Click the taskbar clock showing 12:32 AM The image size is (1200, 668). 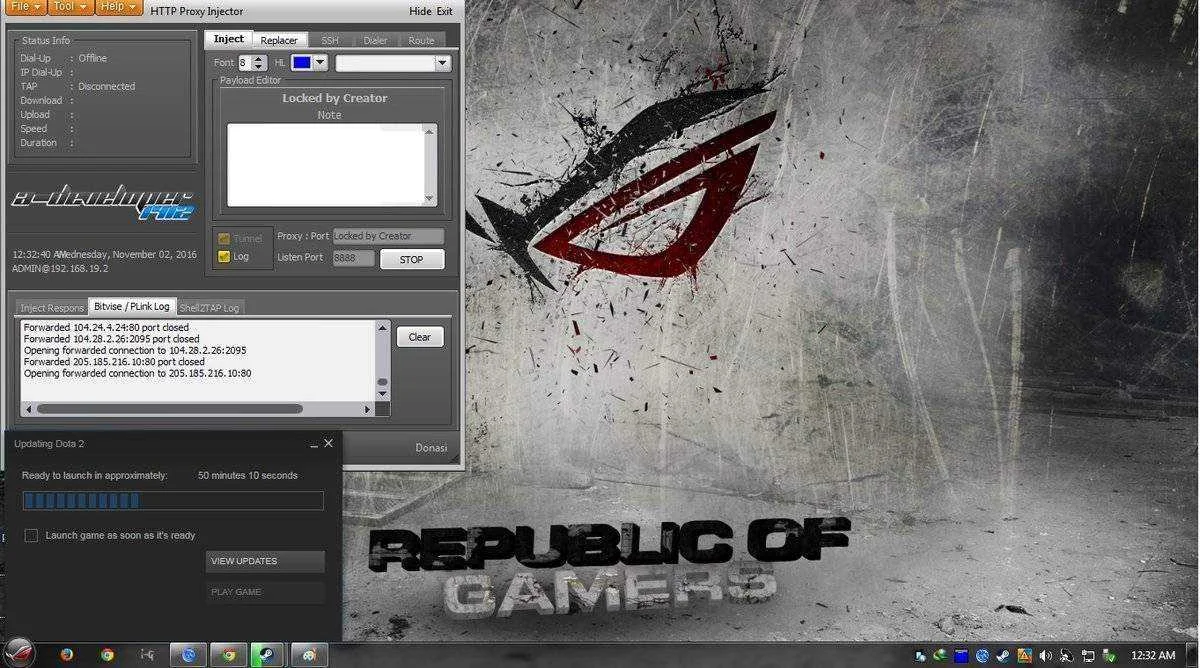coord(1153,655)
